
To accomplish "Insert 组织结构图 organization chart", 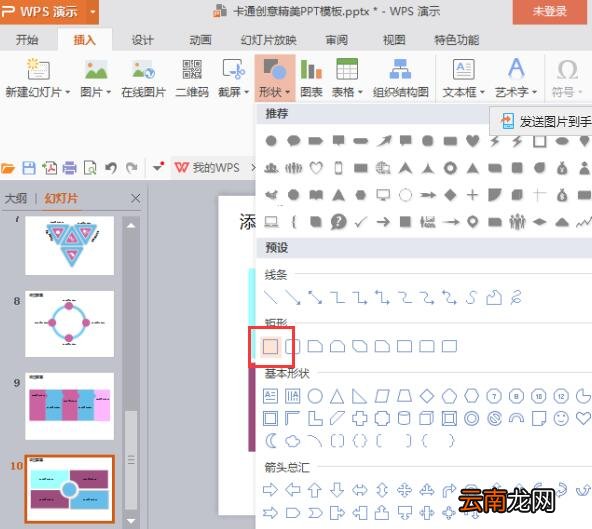I will (x=400, y=69).
